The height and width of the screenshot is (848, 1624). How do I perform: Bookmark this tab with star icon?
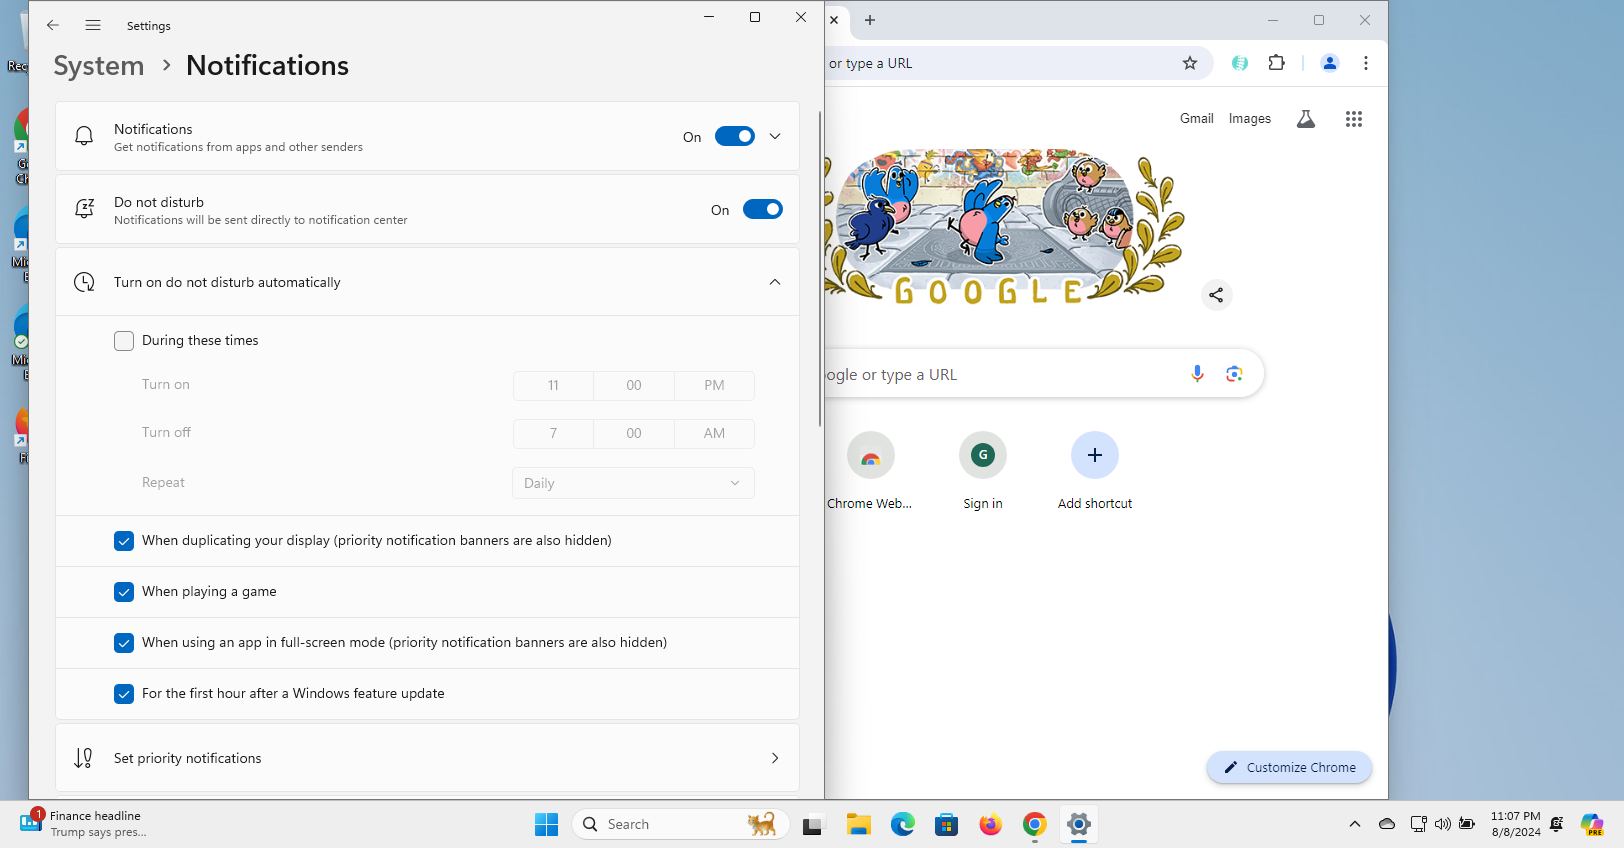(1190, 63)
